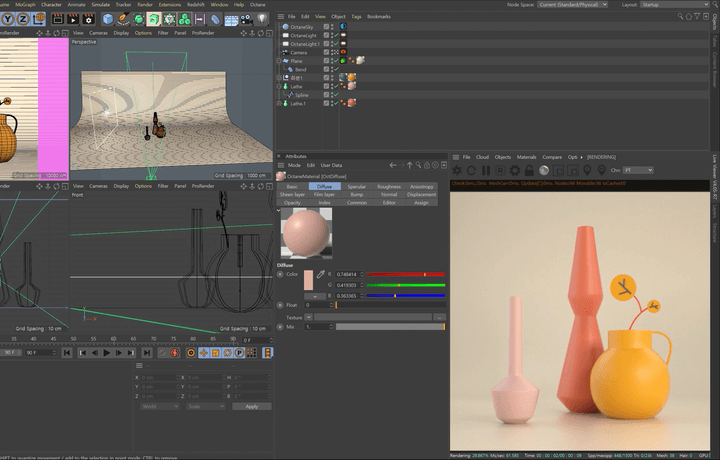Toggle enable checkmark on Bend deformer

336,69
